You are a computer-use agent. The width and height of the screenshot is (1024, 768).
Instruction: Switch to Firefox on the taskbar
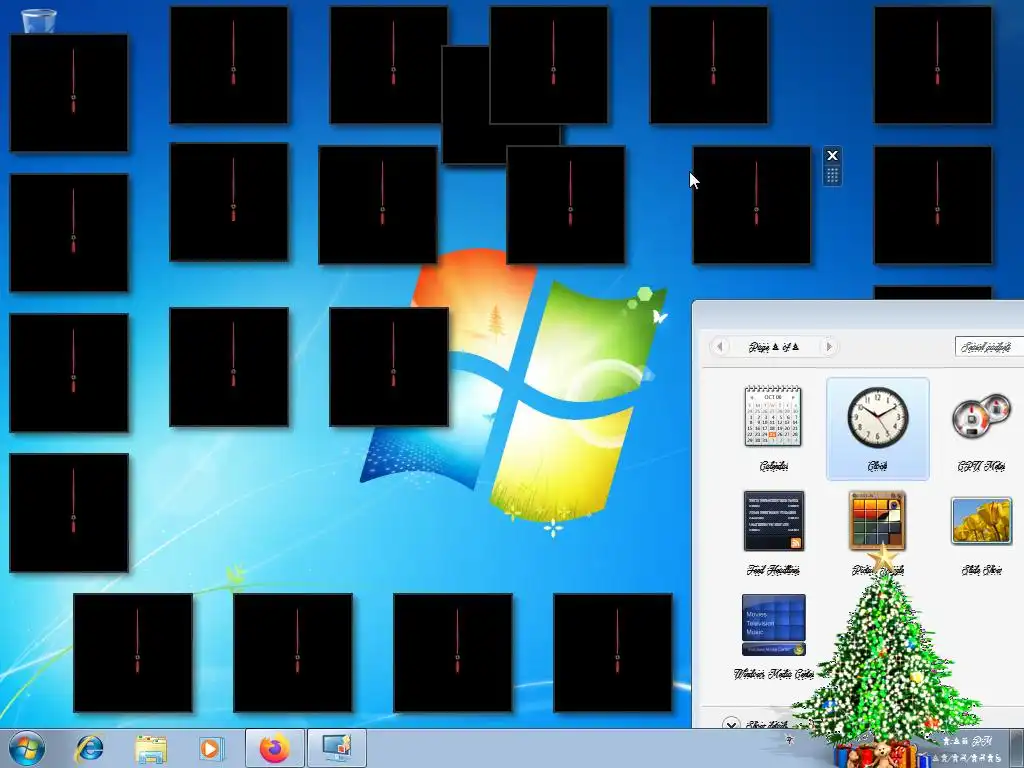(274, 748)
